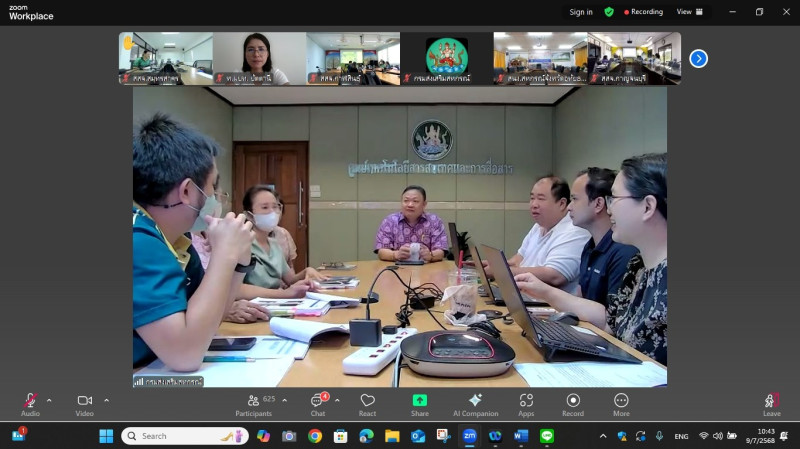The width and height of the screenshot is (800, 449).
Task: Click the Sign in link
Action: click(x=580, y=12)
